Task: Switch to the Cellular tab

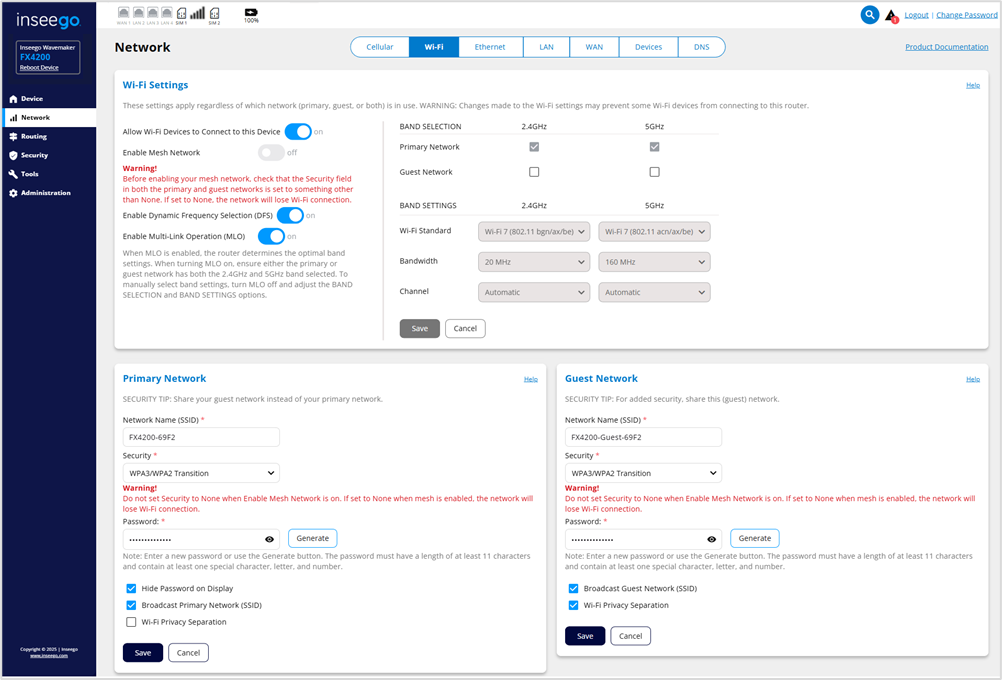Action: 380,47
